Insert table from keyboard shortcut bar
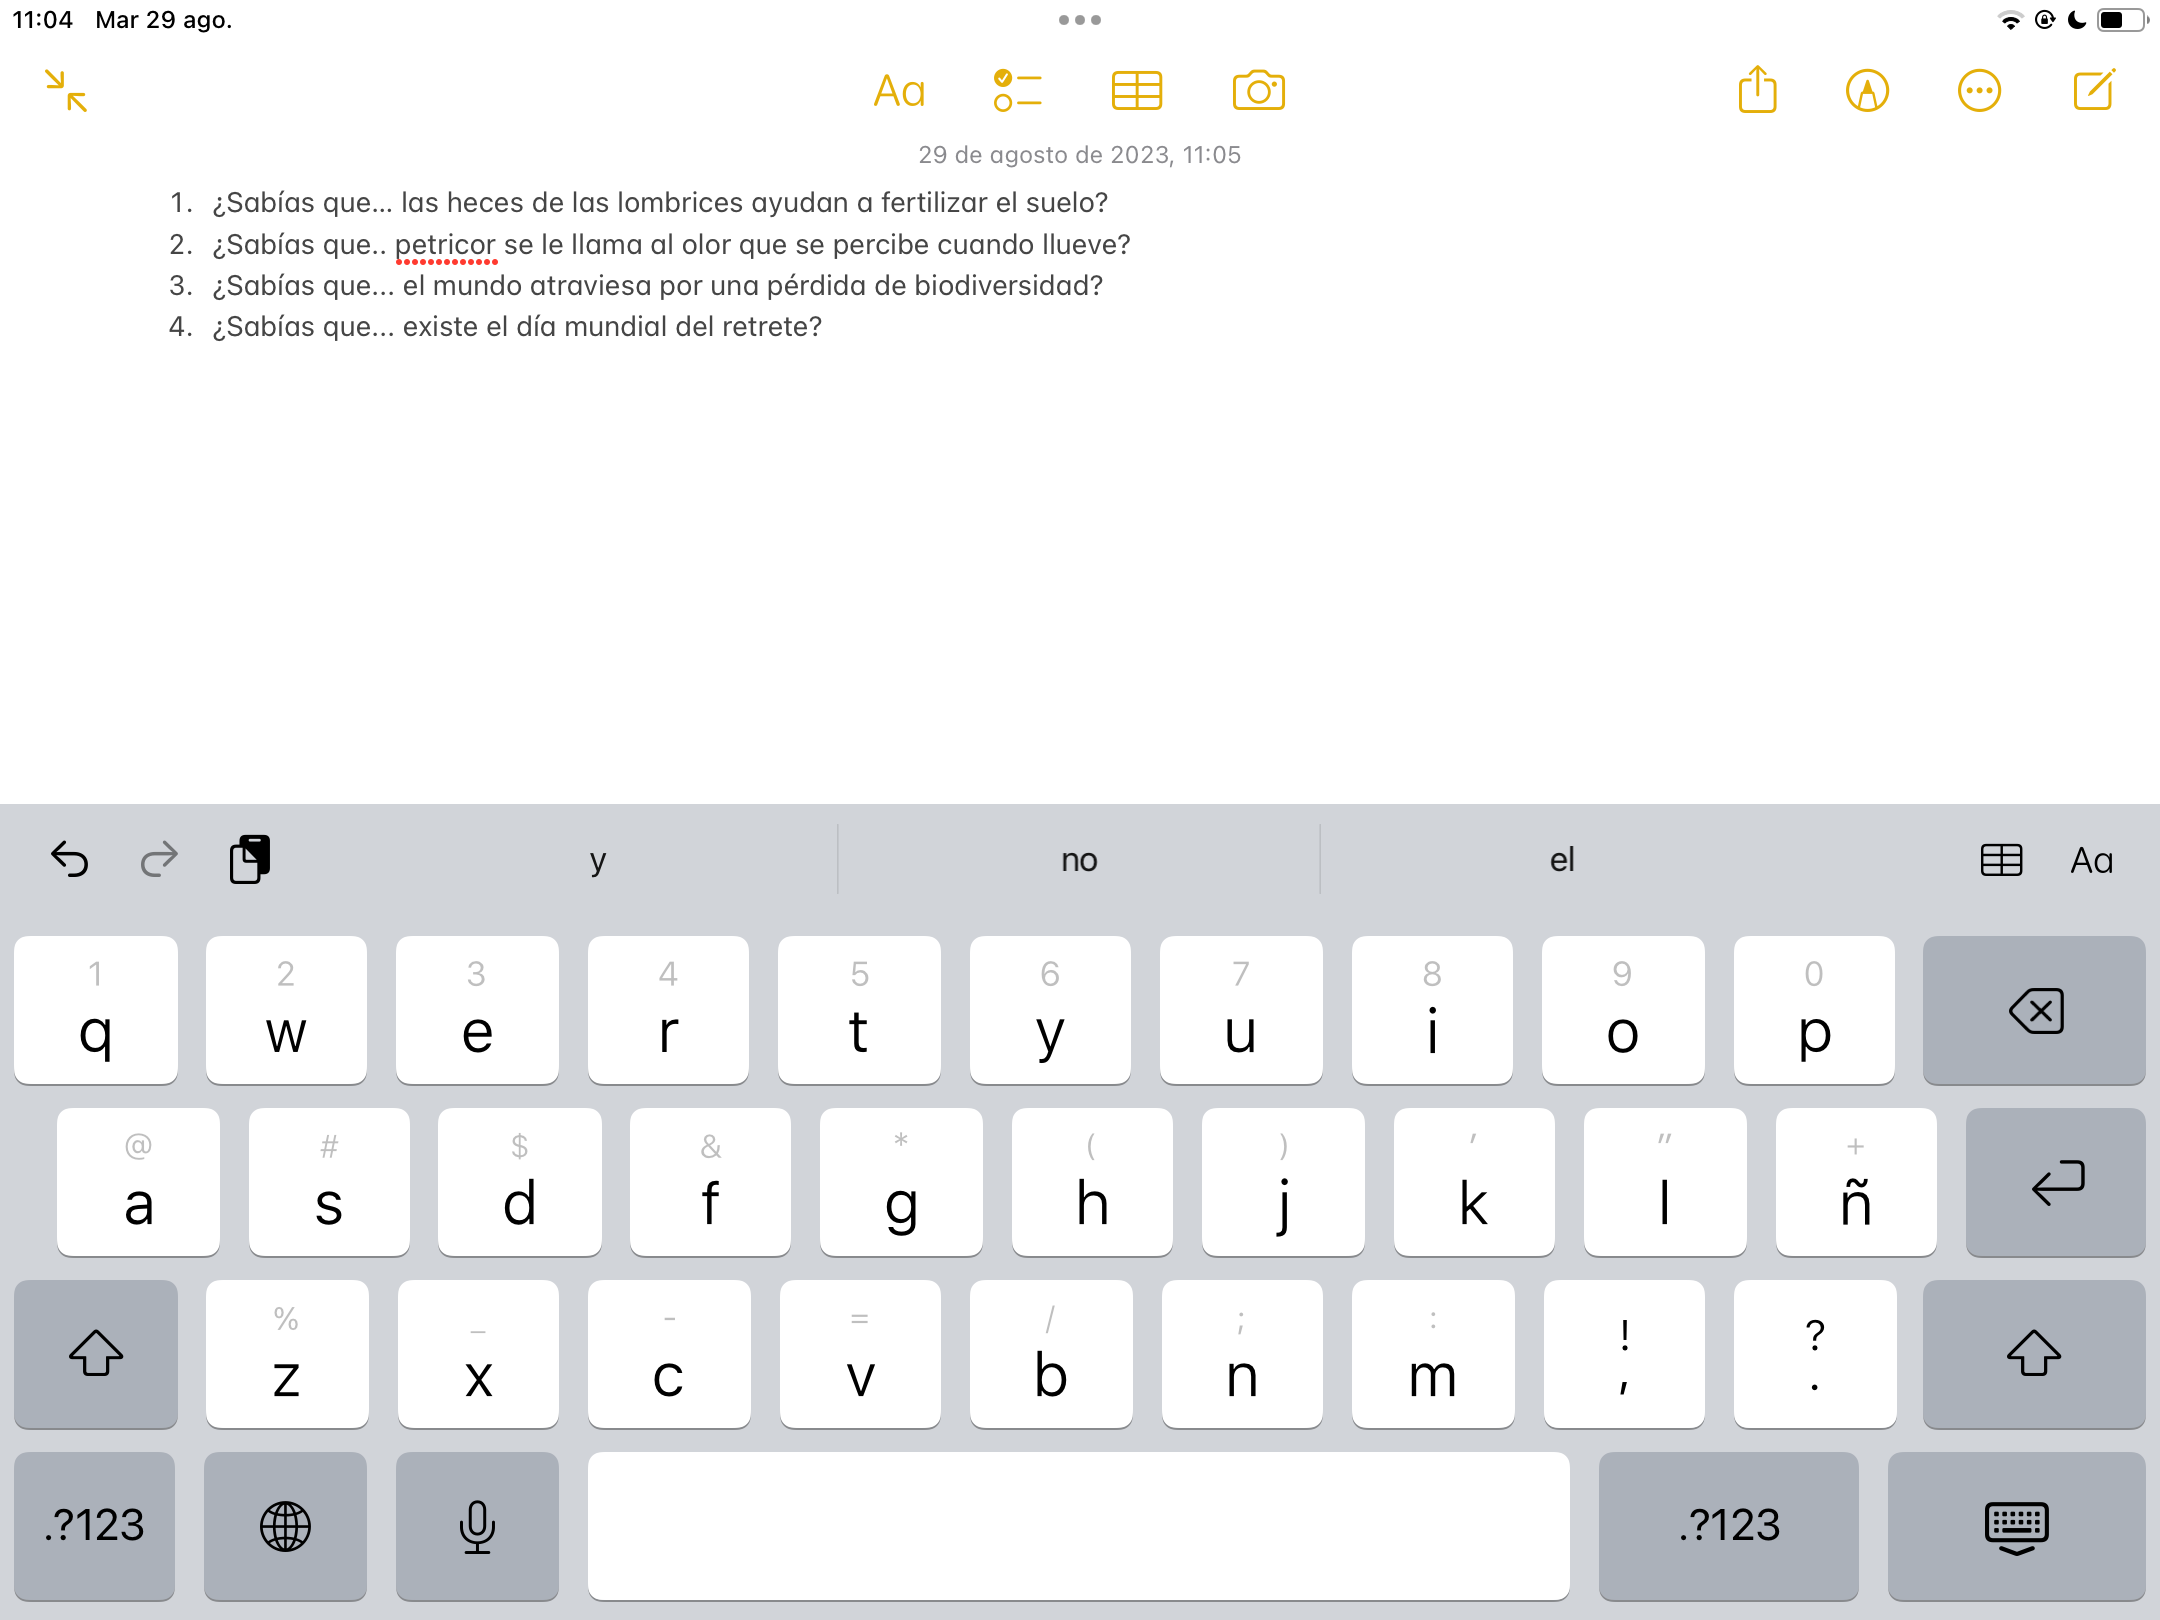The height and width of the screenshot is (1620, 2160). pyautogui.click(x=2002, y=860)
